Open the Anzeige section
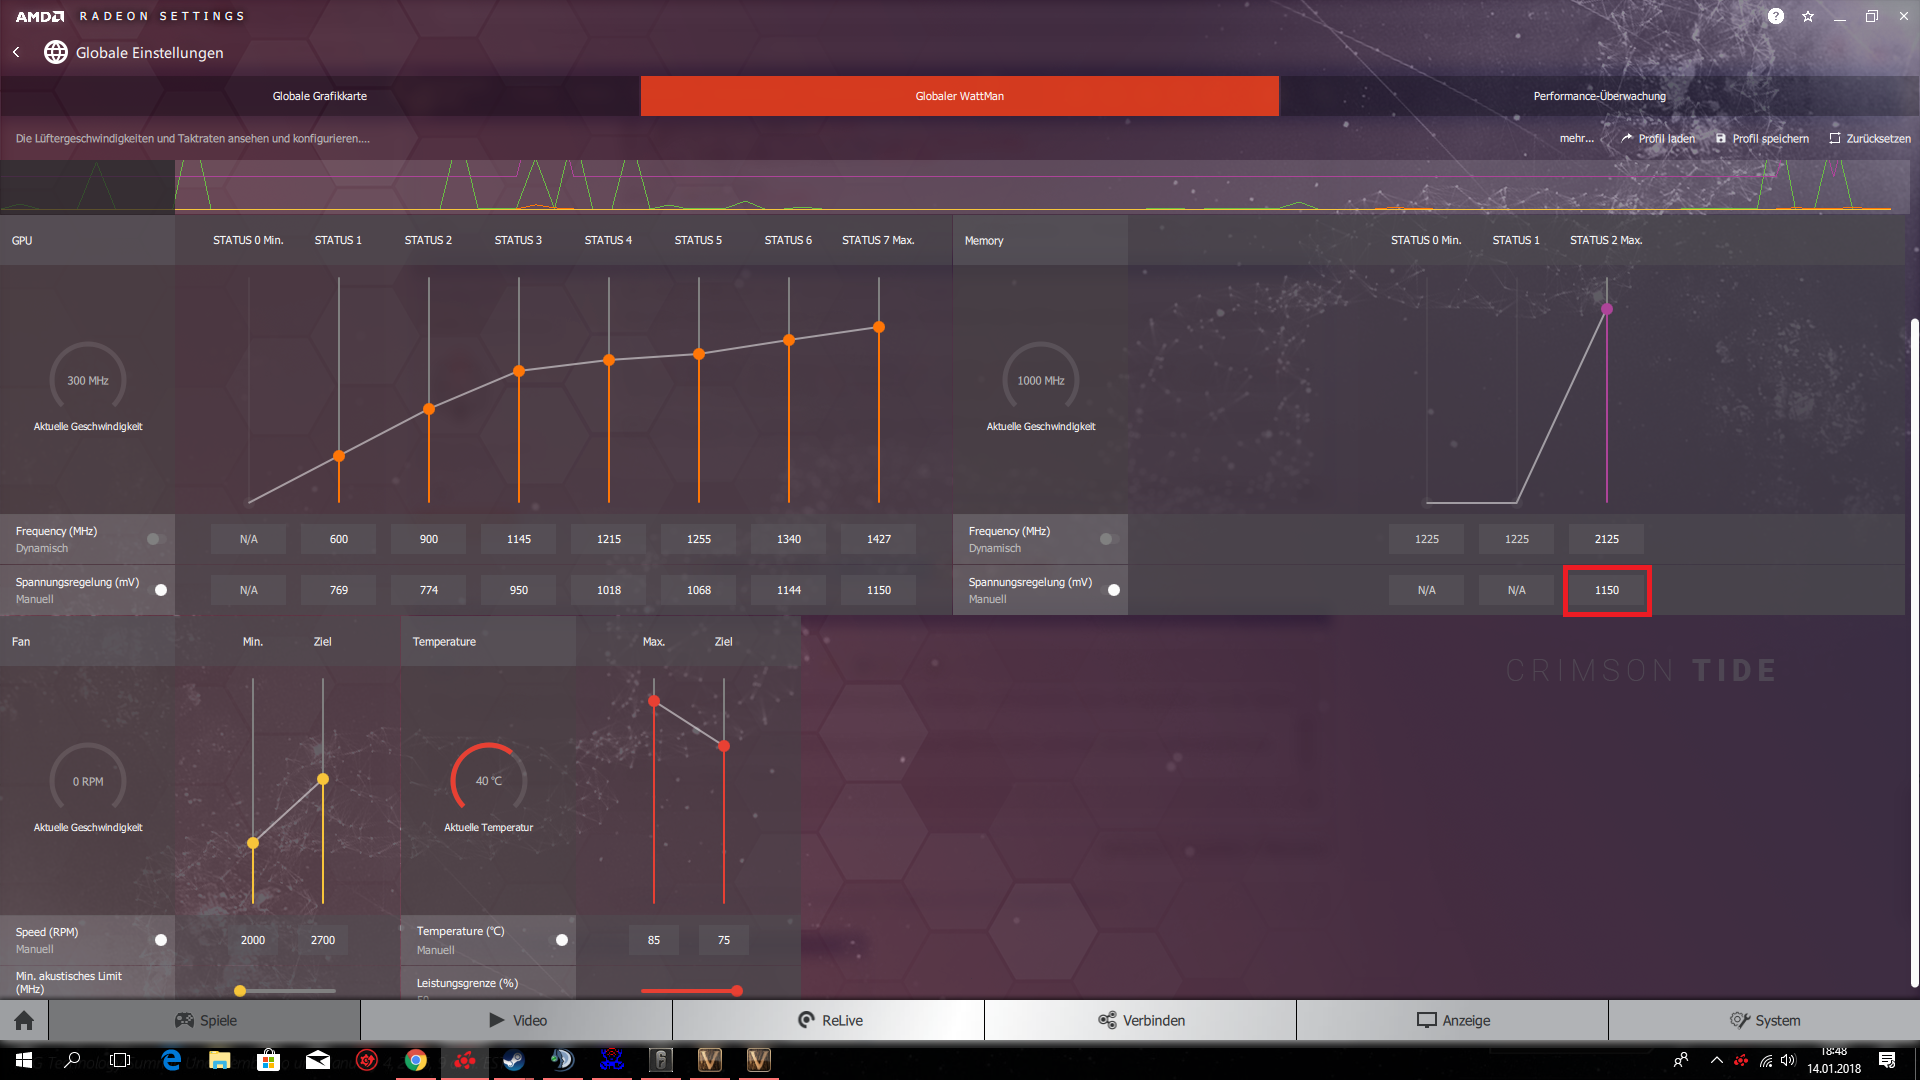Viewport: 1920px width, 1080px height. tap(1452, 1020)
